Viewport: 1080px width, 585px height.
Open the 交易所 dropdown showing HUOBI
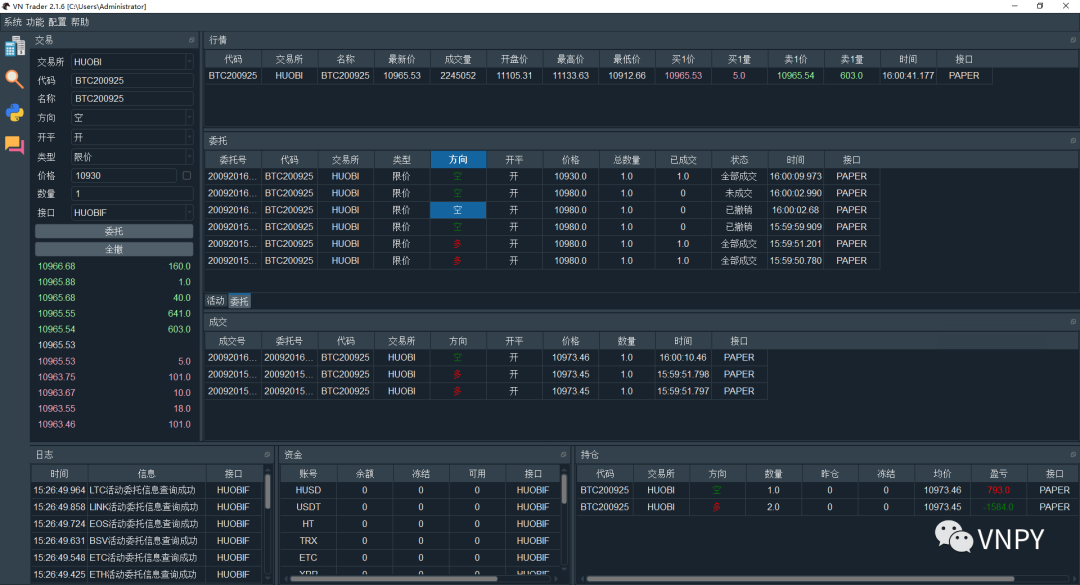tap(132, 61)
